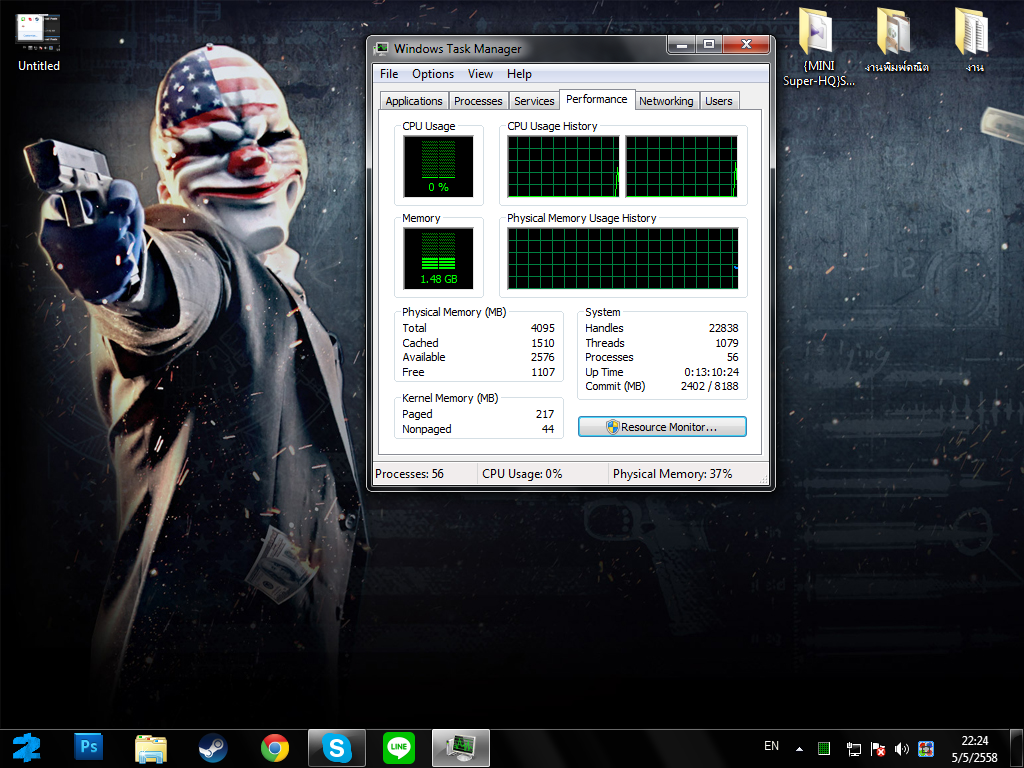This screenshot has height=768, width=1024.
Task: Launch Google Chrome from the taskbar
Action: click(x=275, y=748)
